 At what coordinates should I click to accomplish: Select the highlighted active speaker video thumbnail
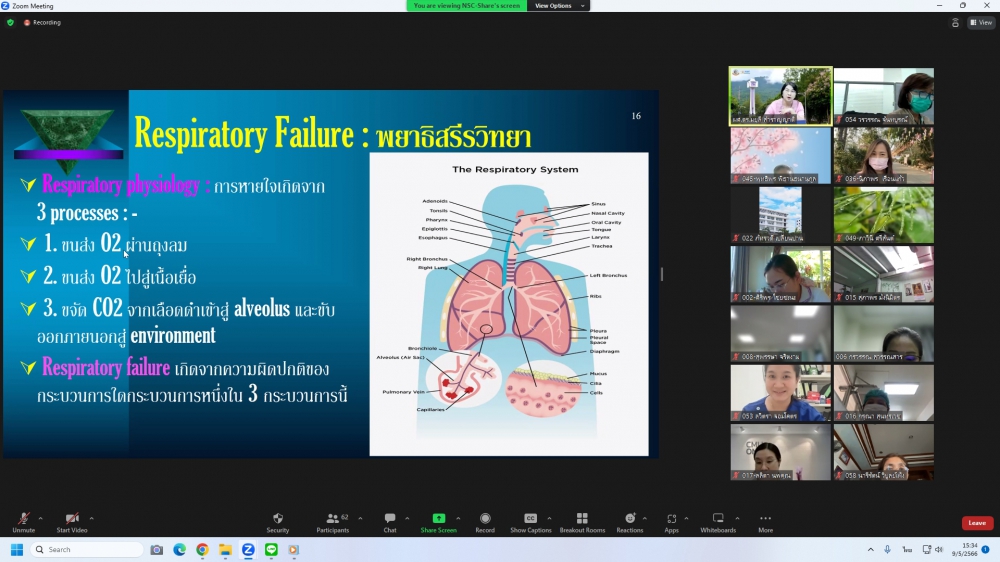coord(780,96)
